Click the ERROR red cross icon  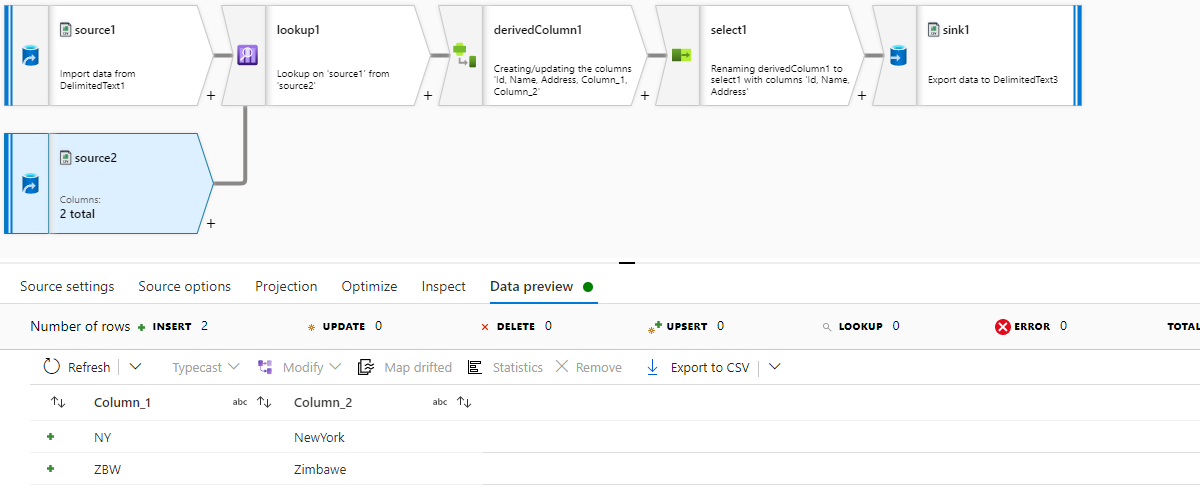1003,326
